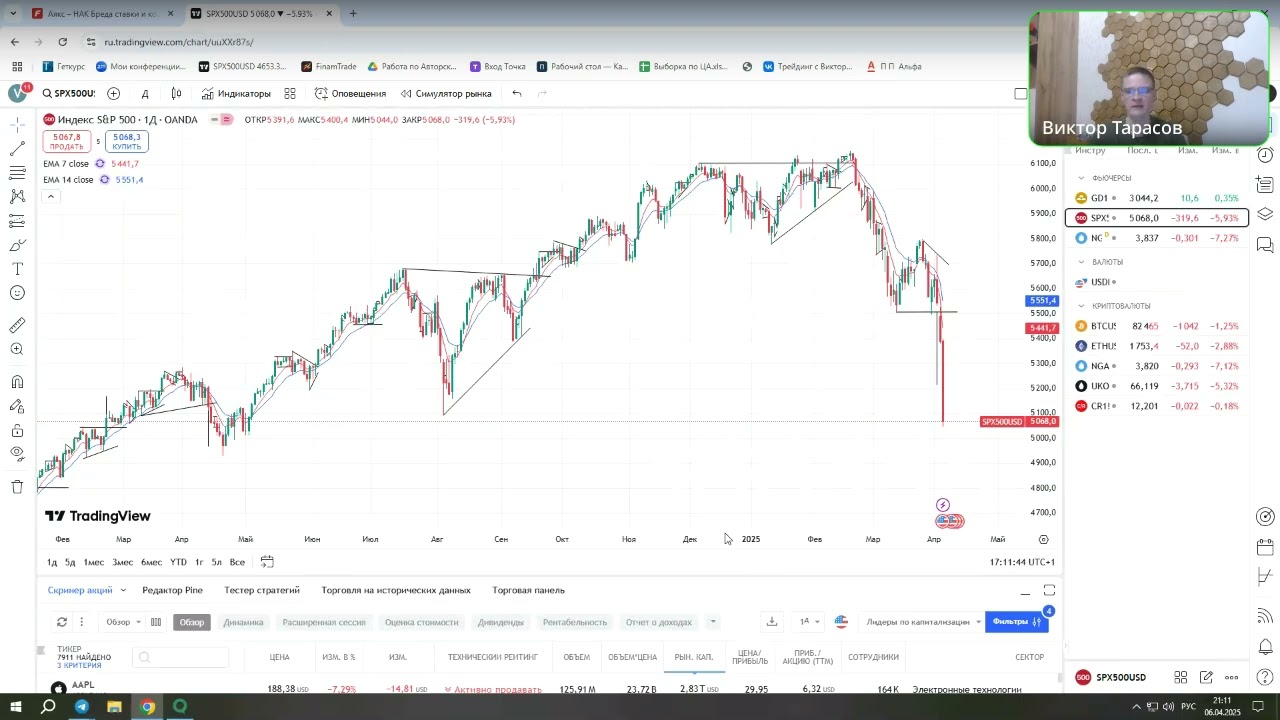Open the Обзор column set dropdown
The width and height of the screenshot is (1280, 720).
pos(124,622)
